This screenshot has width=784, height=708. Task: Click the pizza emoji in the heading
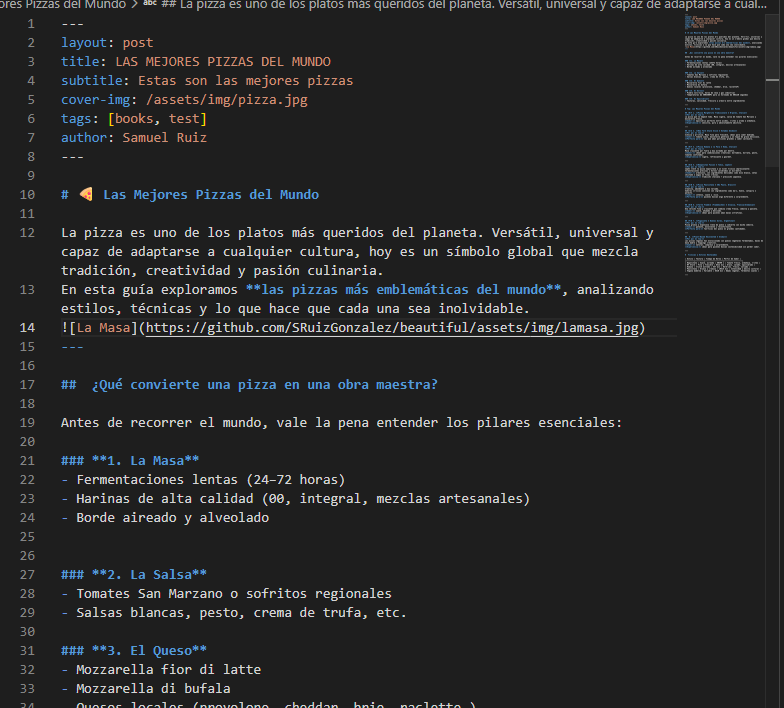(x=86, y=195)
